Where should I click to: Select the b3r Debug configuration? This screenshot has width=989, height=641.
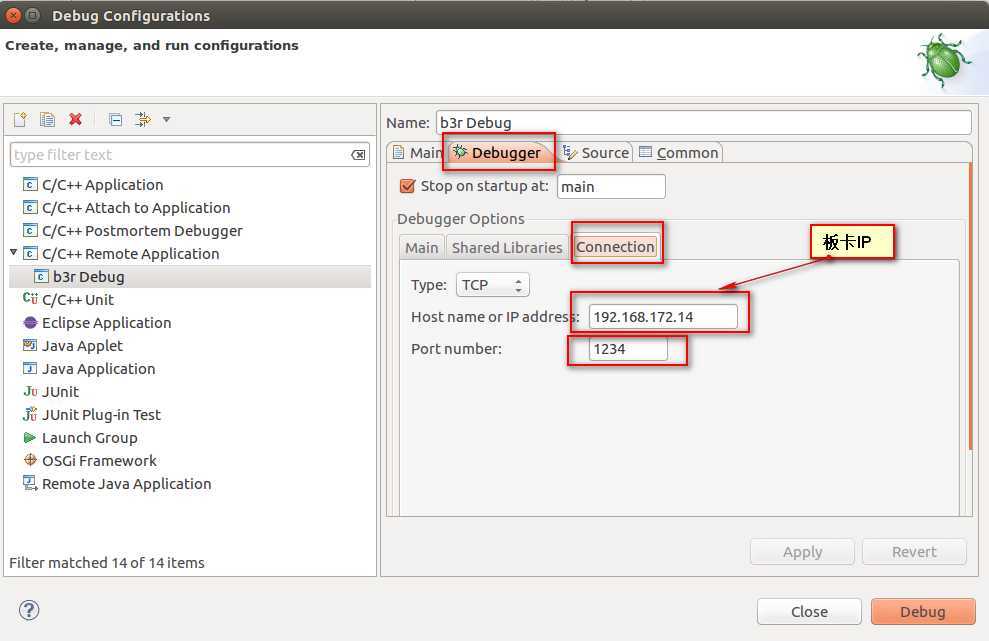coord(88,277)
